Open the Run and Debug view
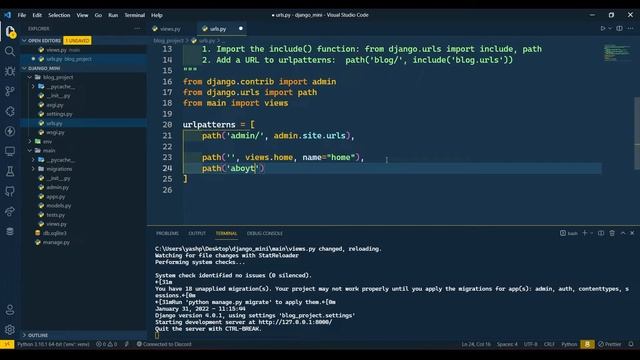Screen dimensions: 640x360 10,71
